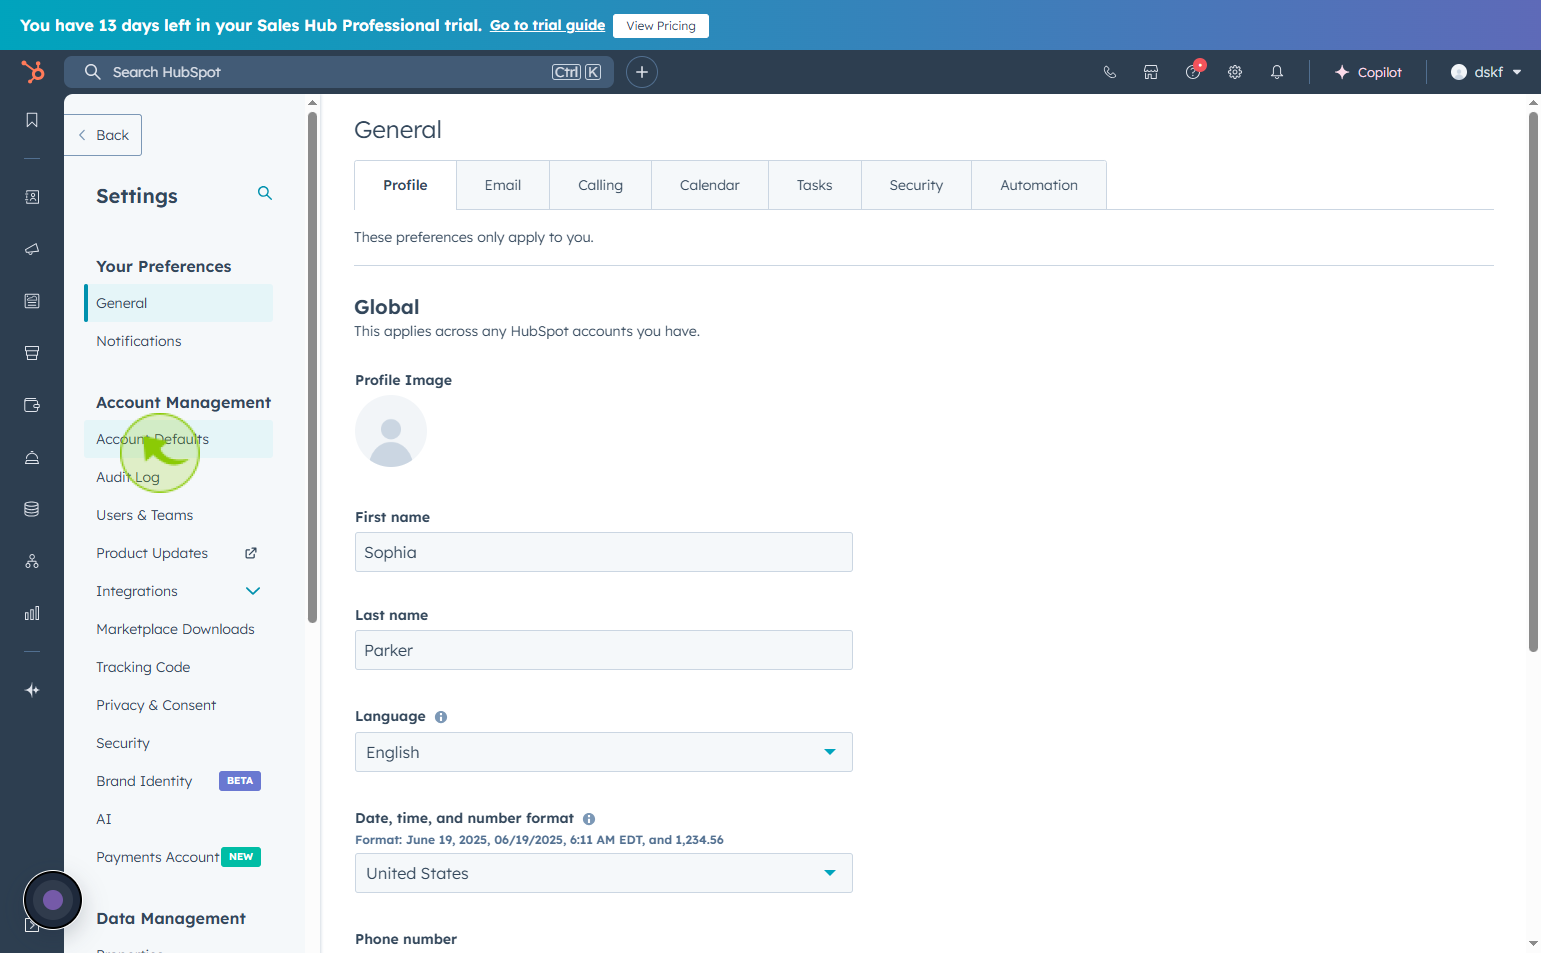
Task: Click the HubSpot sprocket logo
Action: click(x=33, y=72)
